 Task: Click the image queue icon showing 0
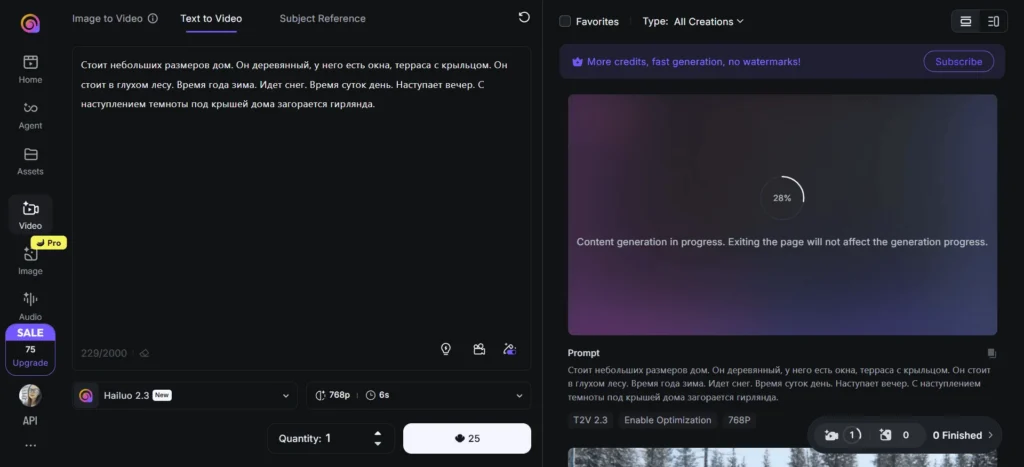(x=894, y=435)
